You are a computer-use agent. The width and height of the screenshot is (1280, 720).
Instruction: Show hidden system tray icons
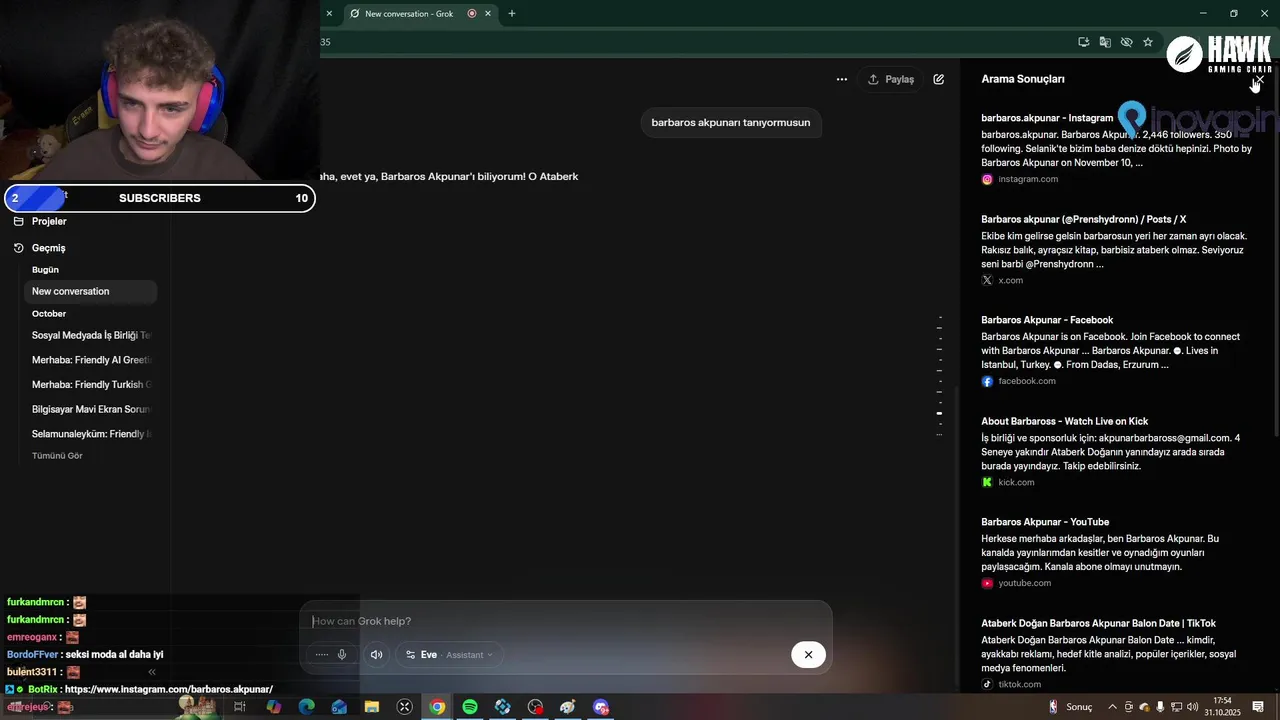click(1112, 707)
